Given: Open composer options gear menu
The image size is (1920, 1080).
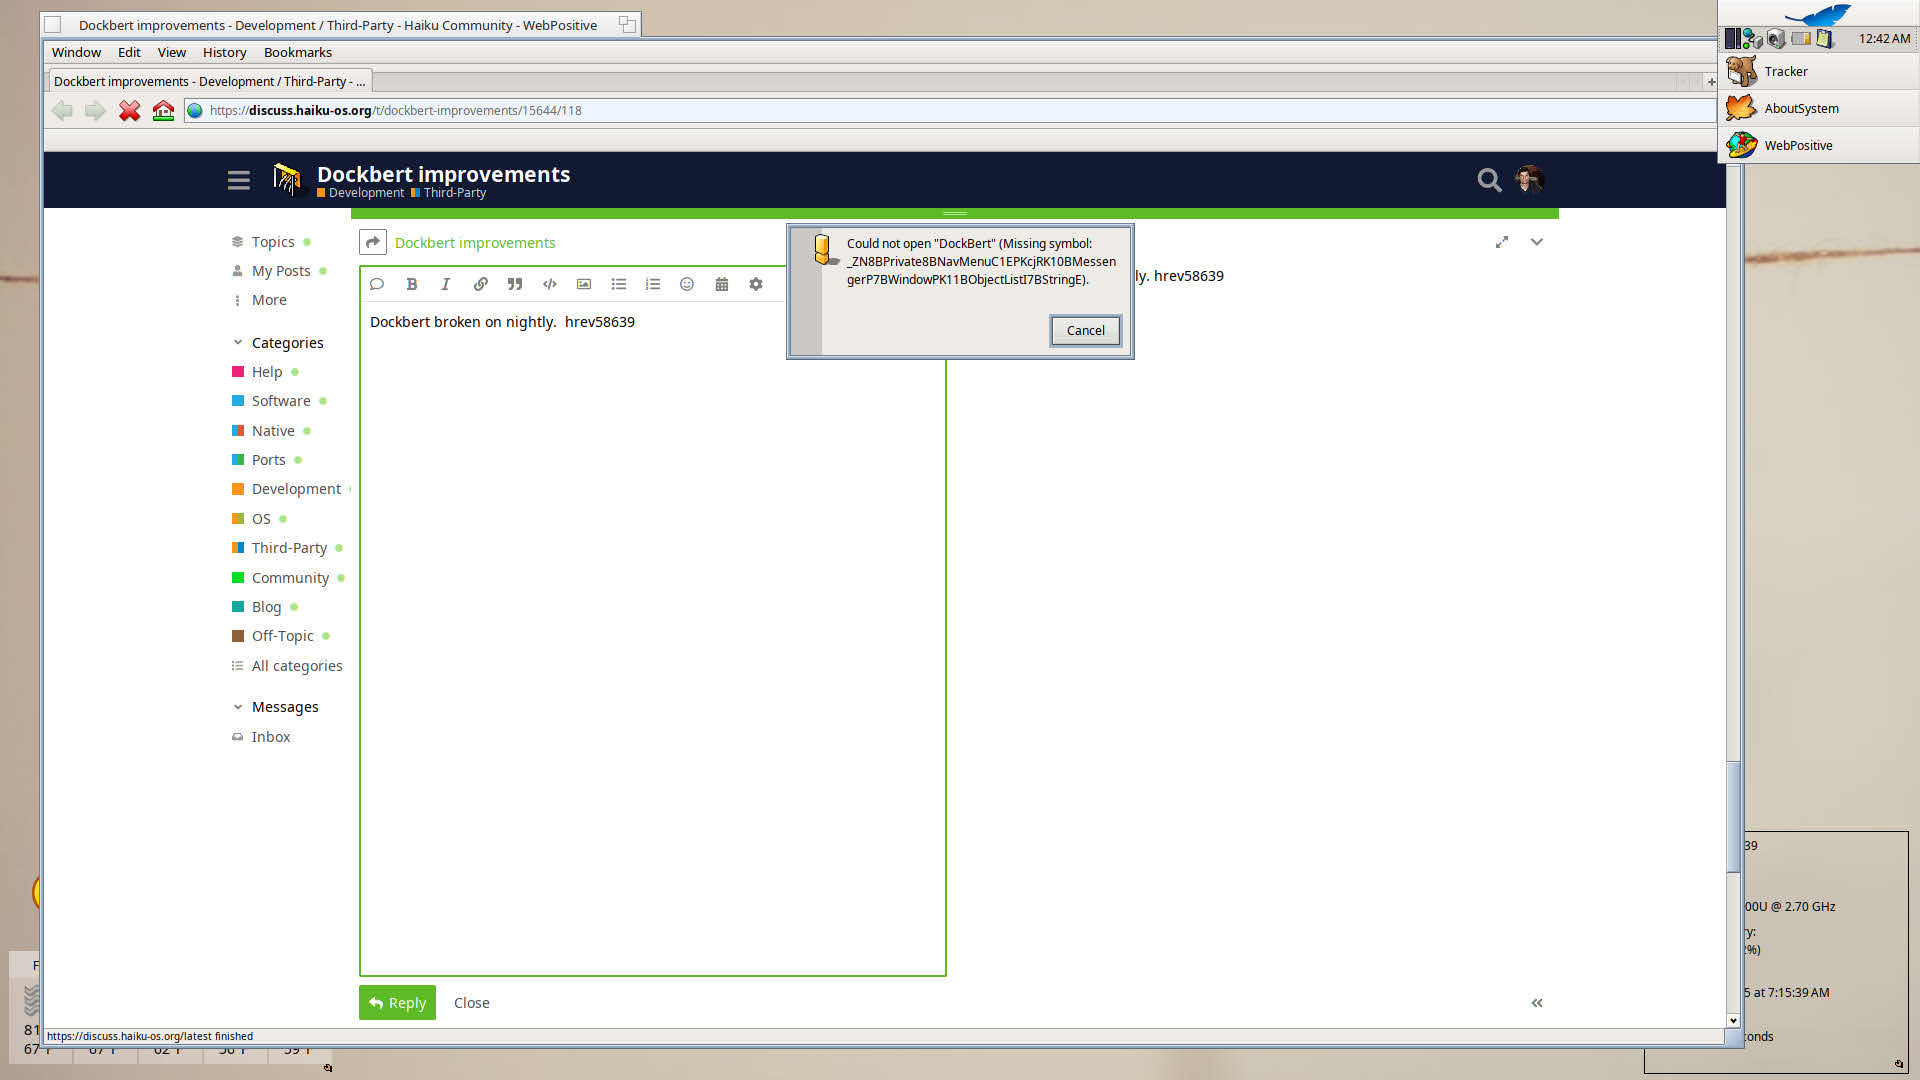Looking at the screenshot, I should pyautogui.click(x=756, y=284).
